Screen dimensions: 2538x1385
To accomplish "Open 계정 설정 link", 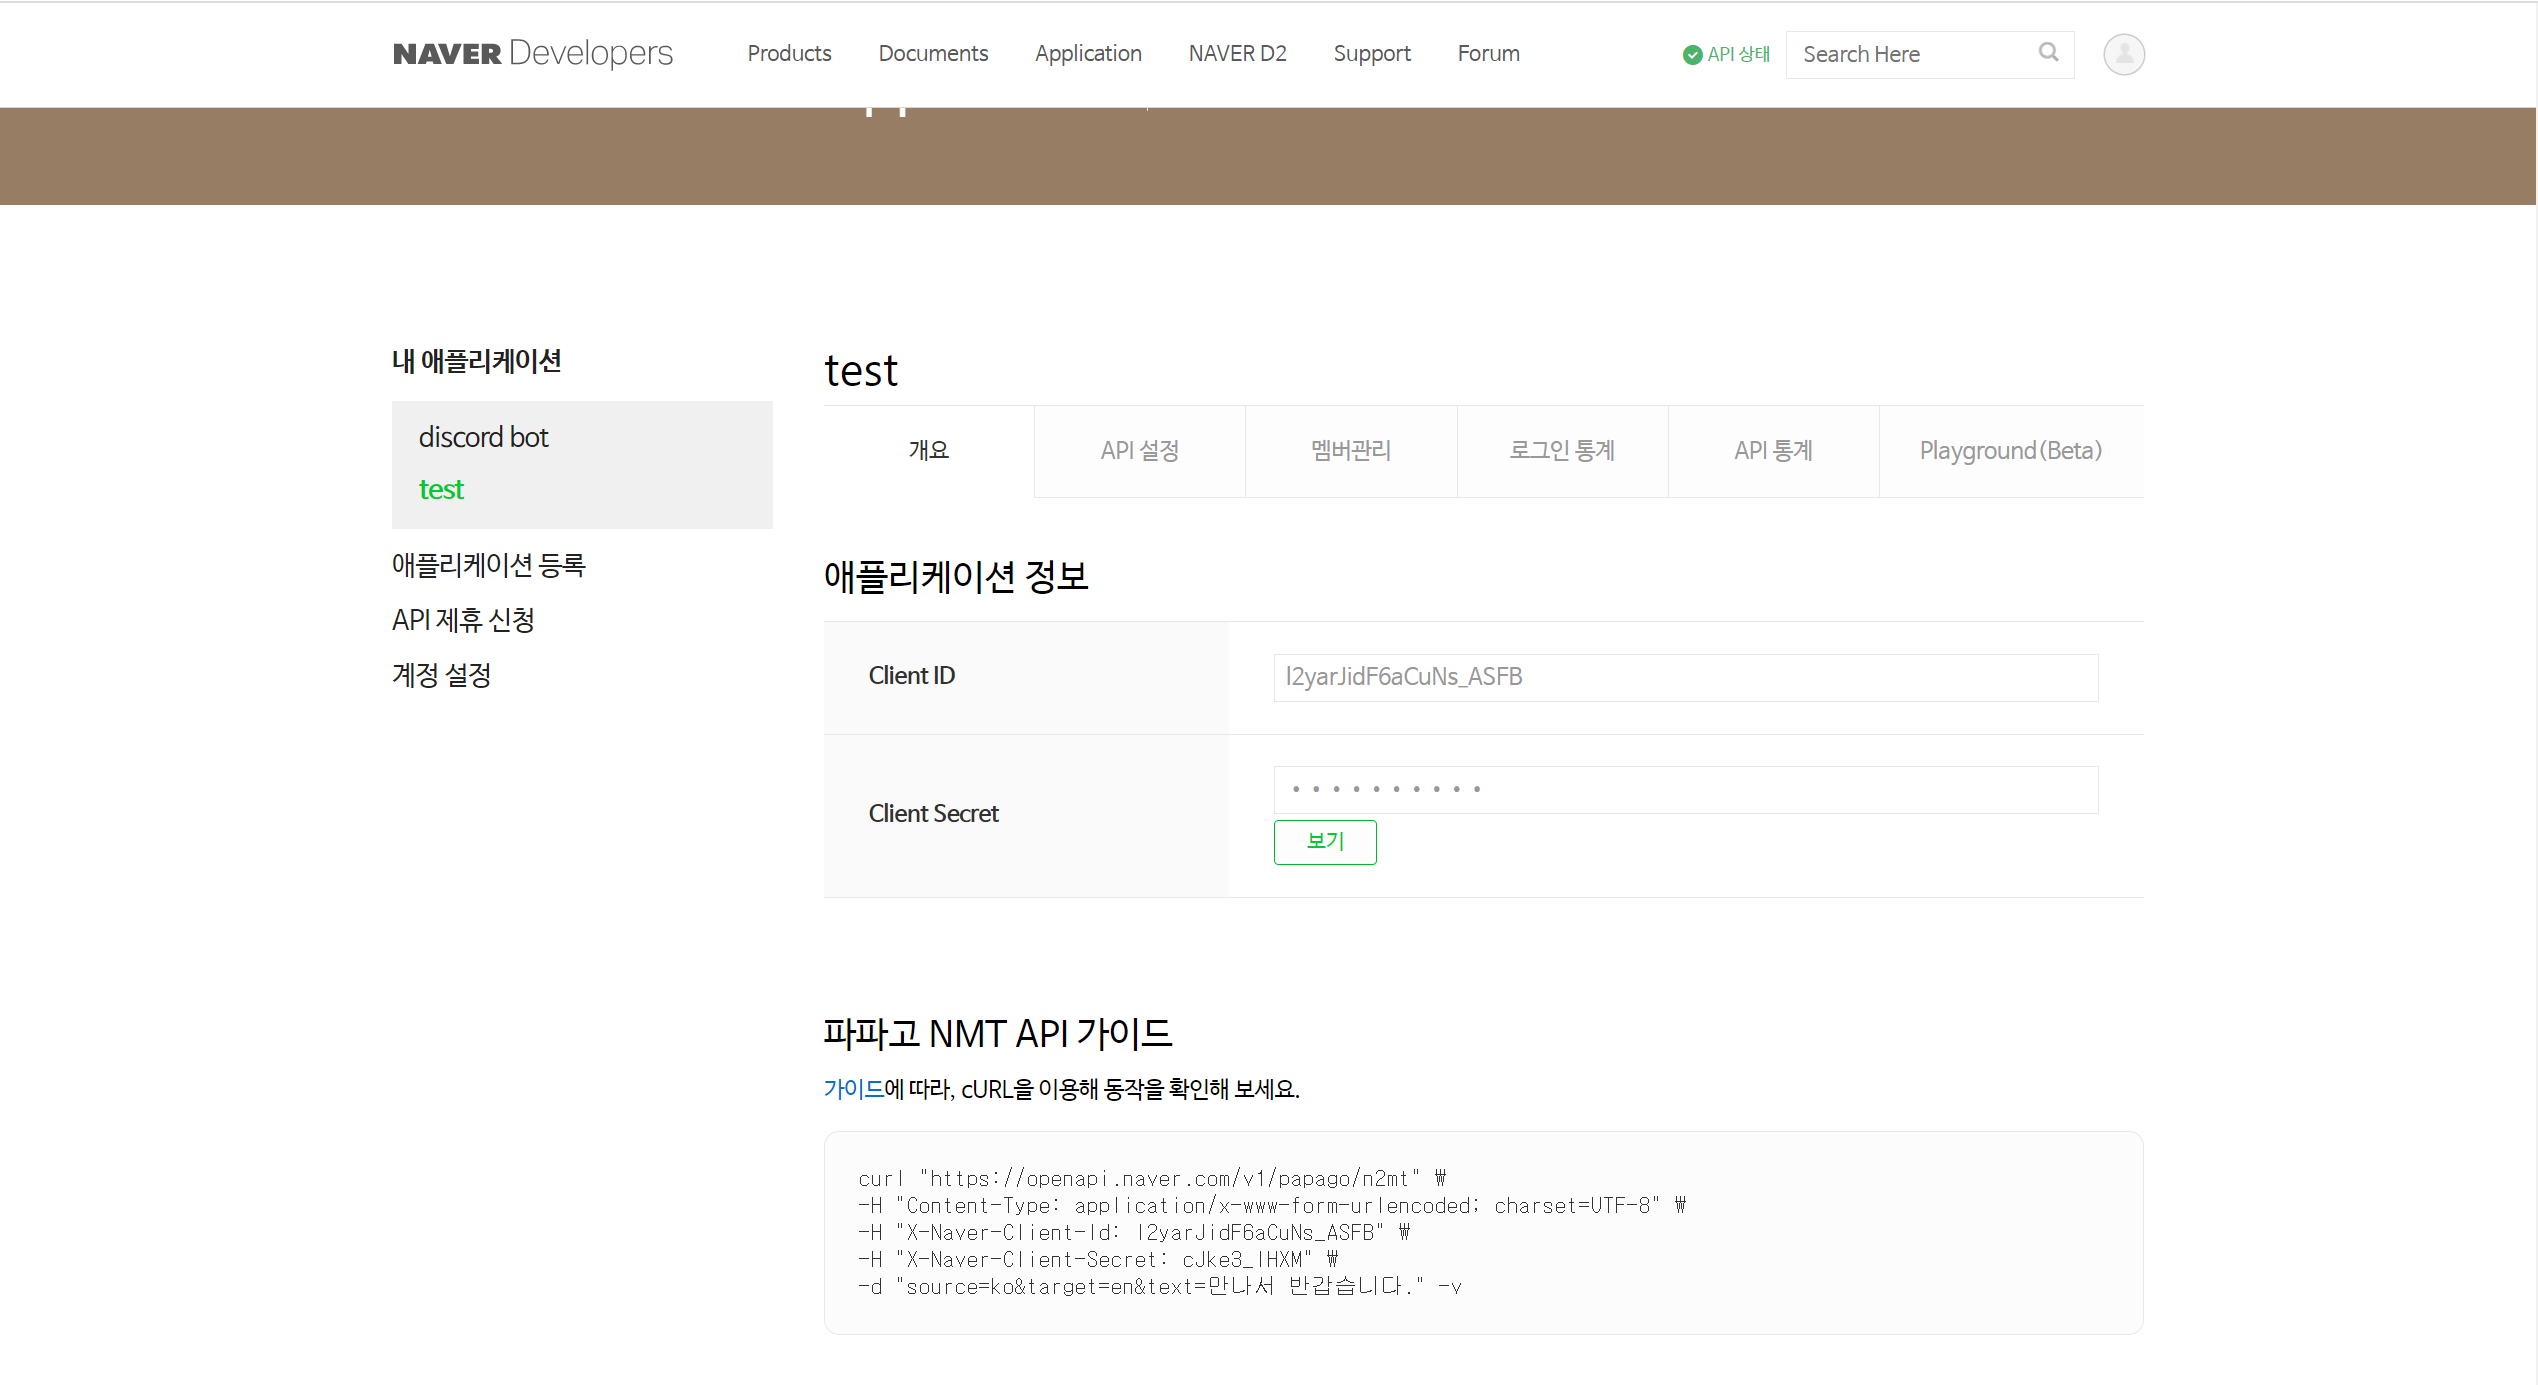I will [441, 675].
